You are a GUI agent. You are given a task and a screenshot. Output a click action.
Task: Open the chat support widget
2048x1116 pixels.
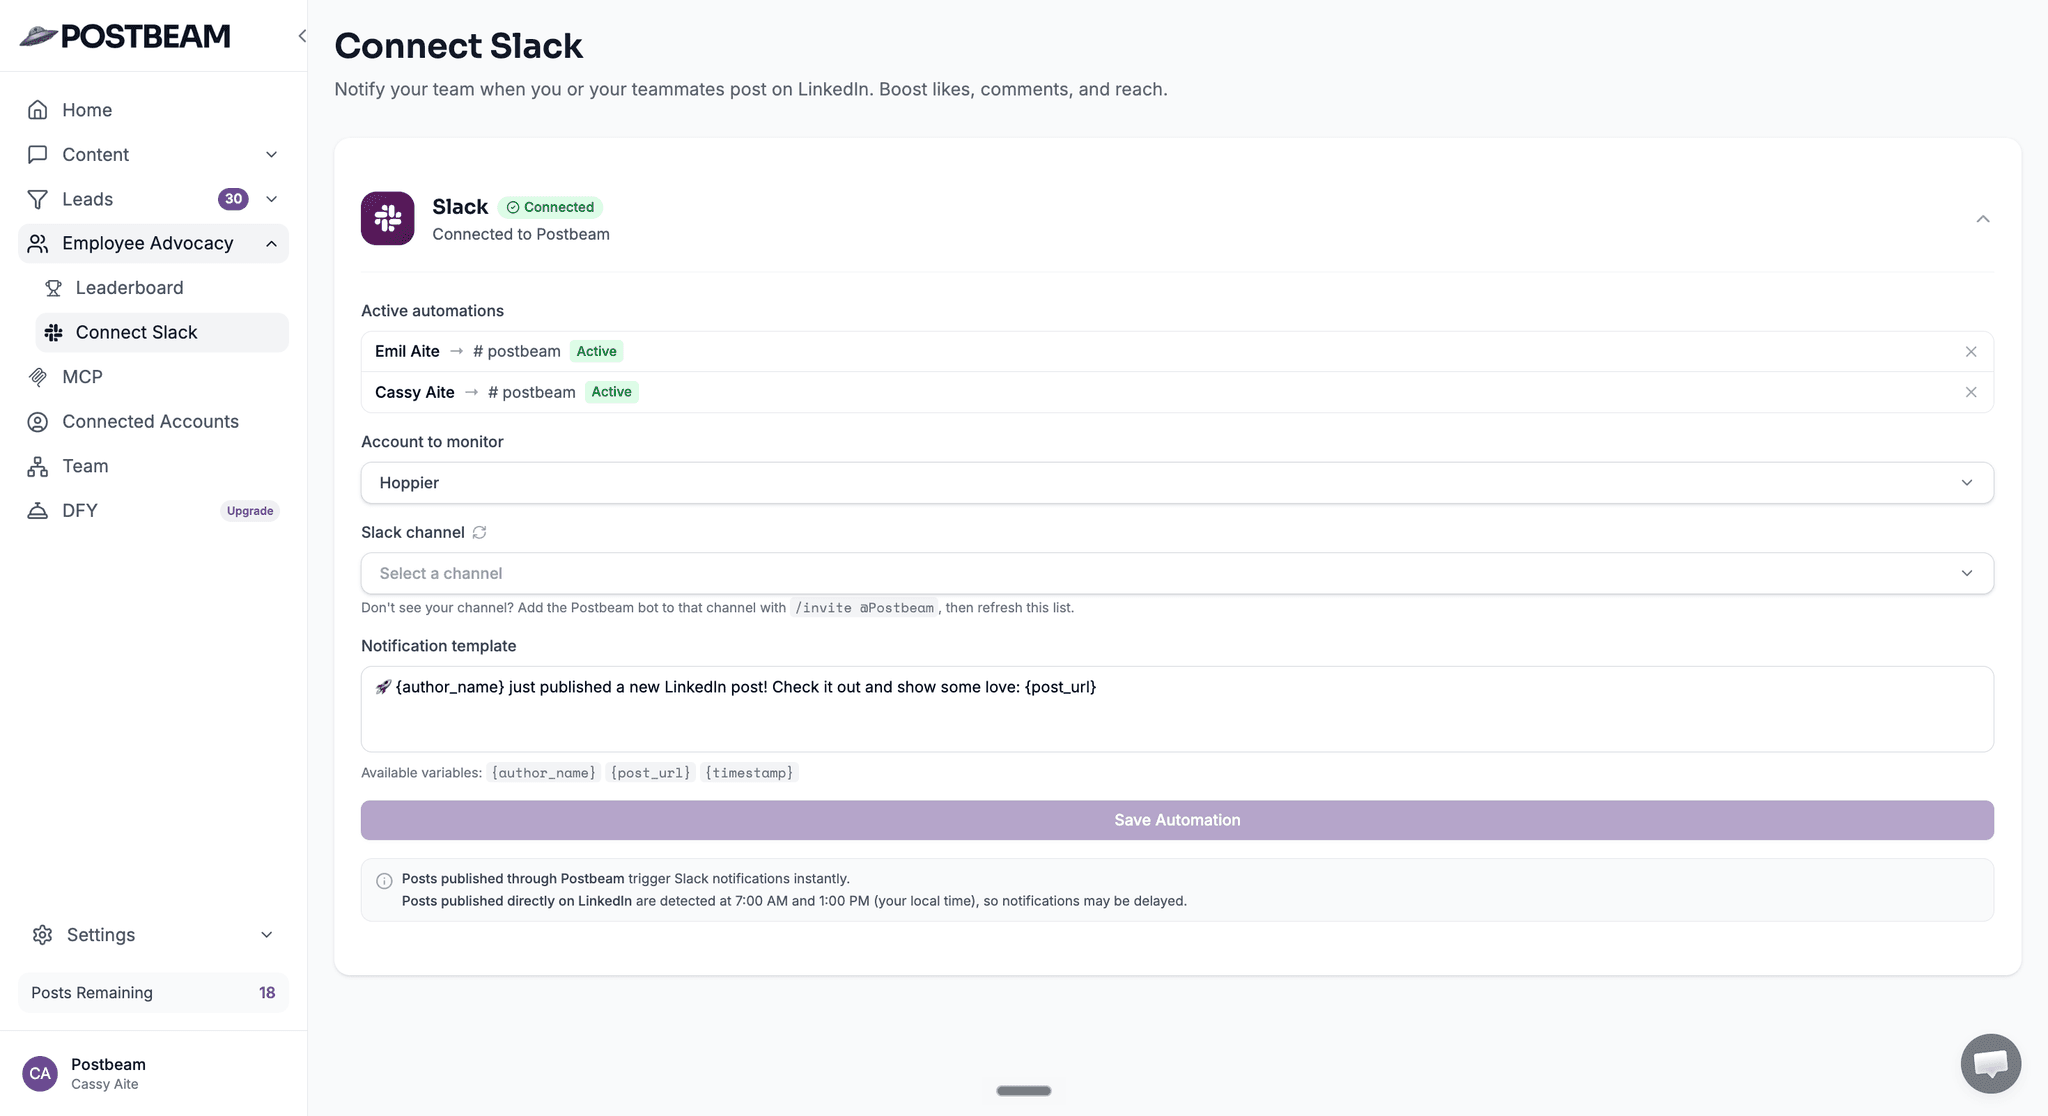pos(1990,1063)
